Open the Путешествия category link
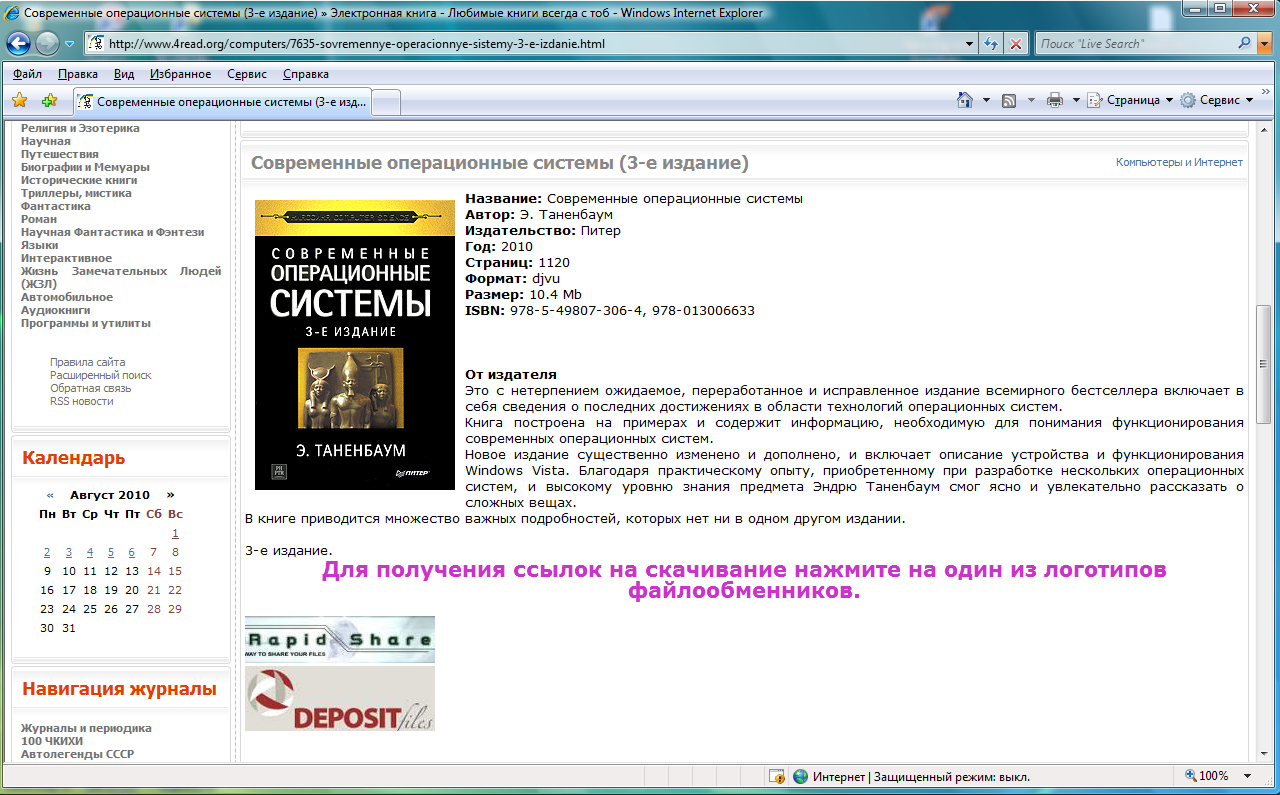Screen dimensions: 1280x795 click(60, 154)
